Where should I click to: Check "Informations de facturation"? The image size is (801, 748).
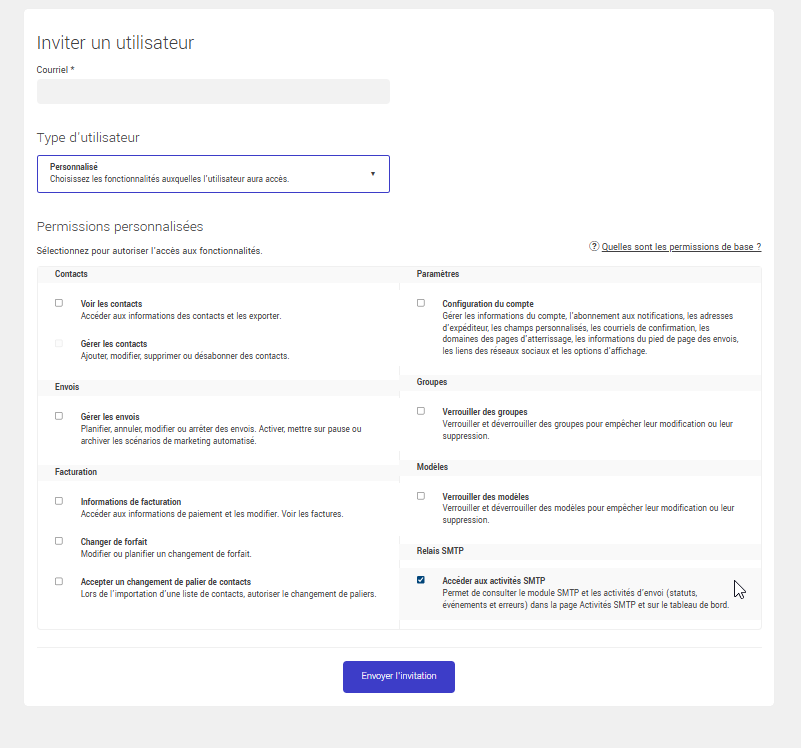coord(58,500)
